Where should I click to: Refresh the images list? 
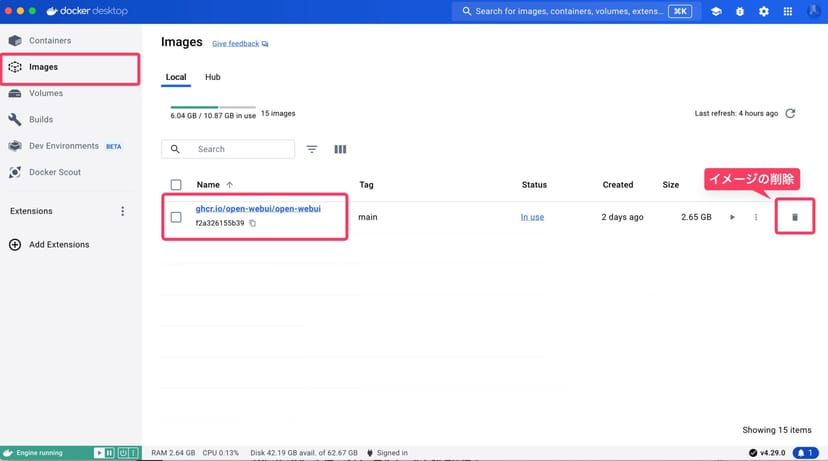(790, 114)
